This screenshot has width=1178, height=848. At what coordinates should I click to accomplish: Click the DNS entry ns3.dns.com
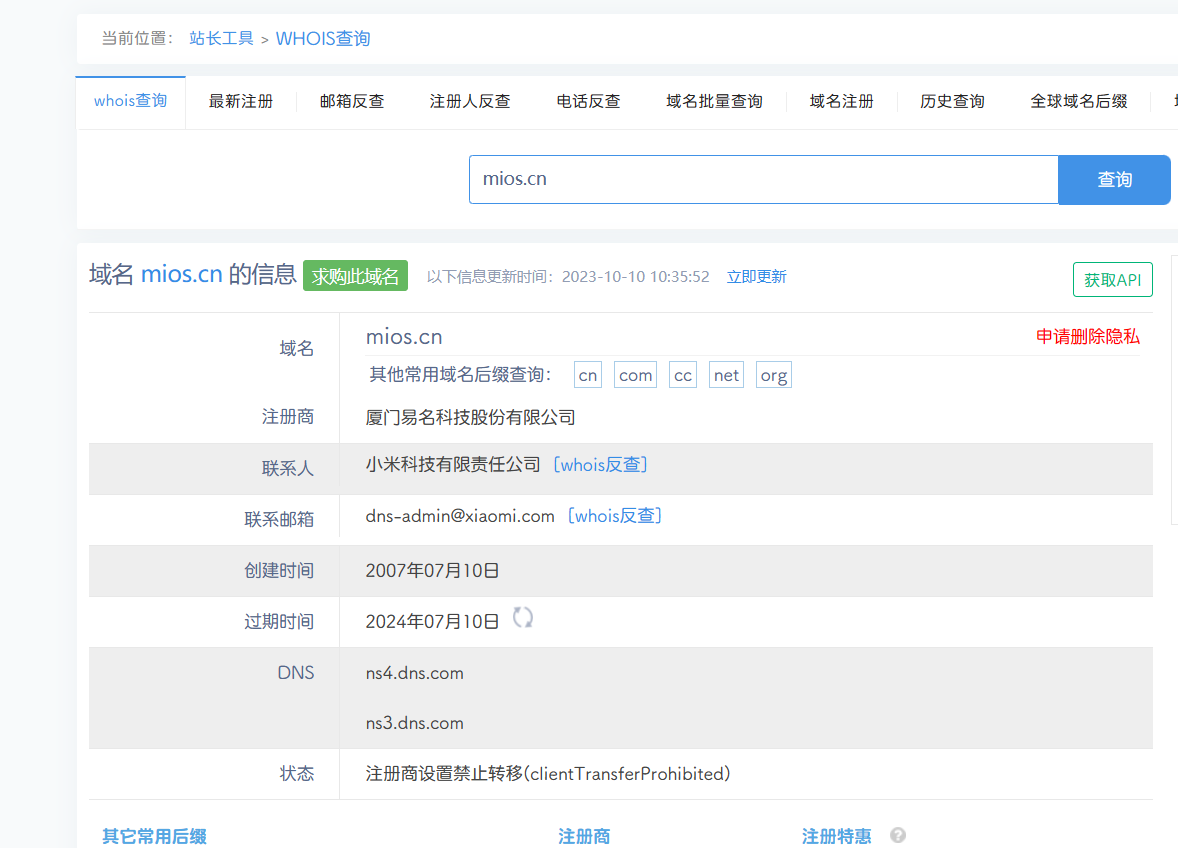coord(415,723)
